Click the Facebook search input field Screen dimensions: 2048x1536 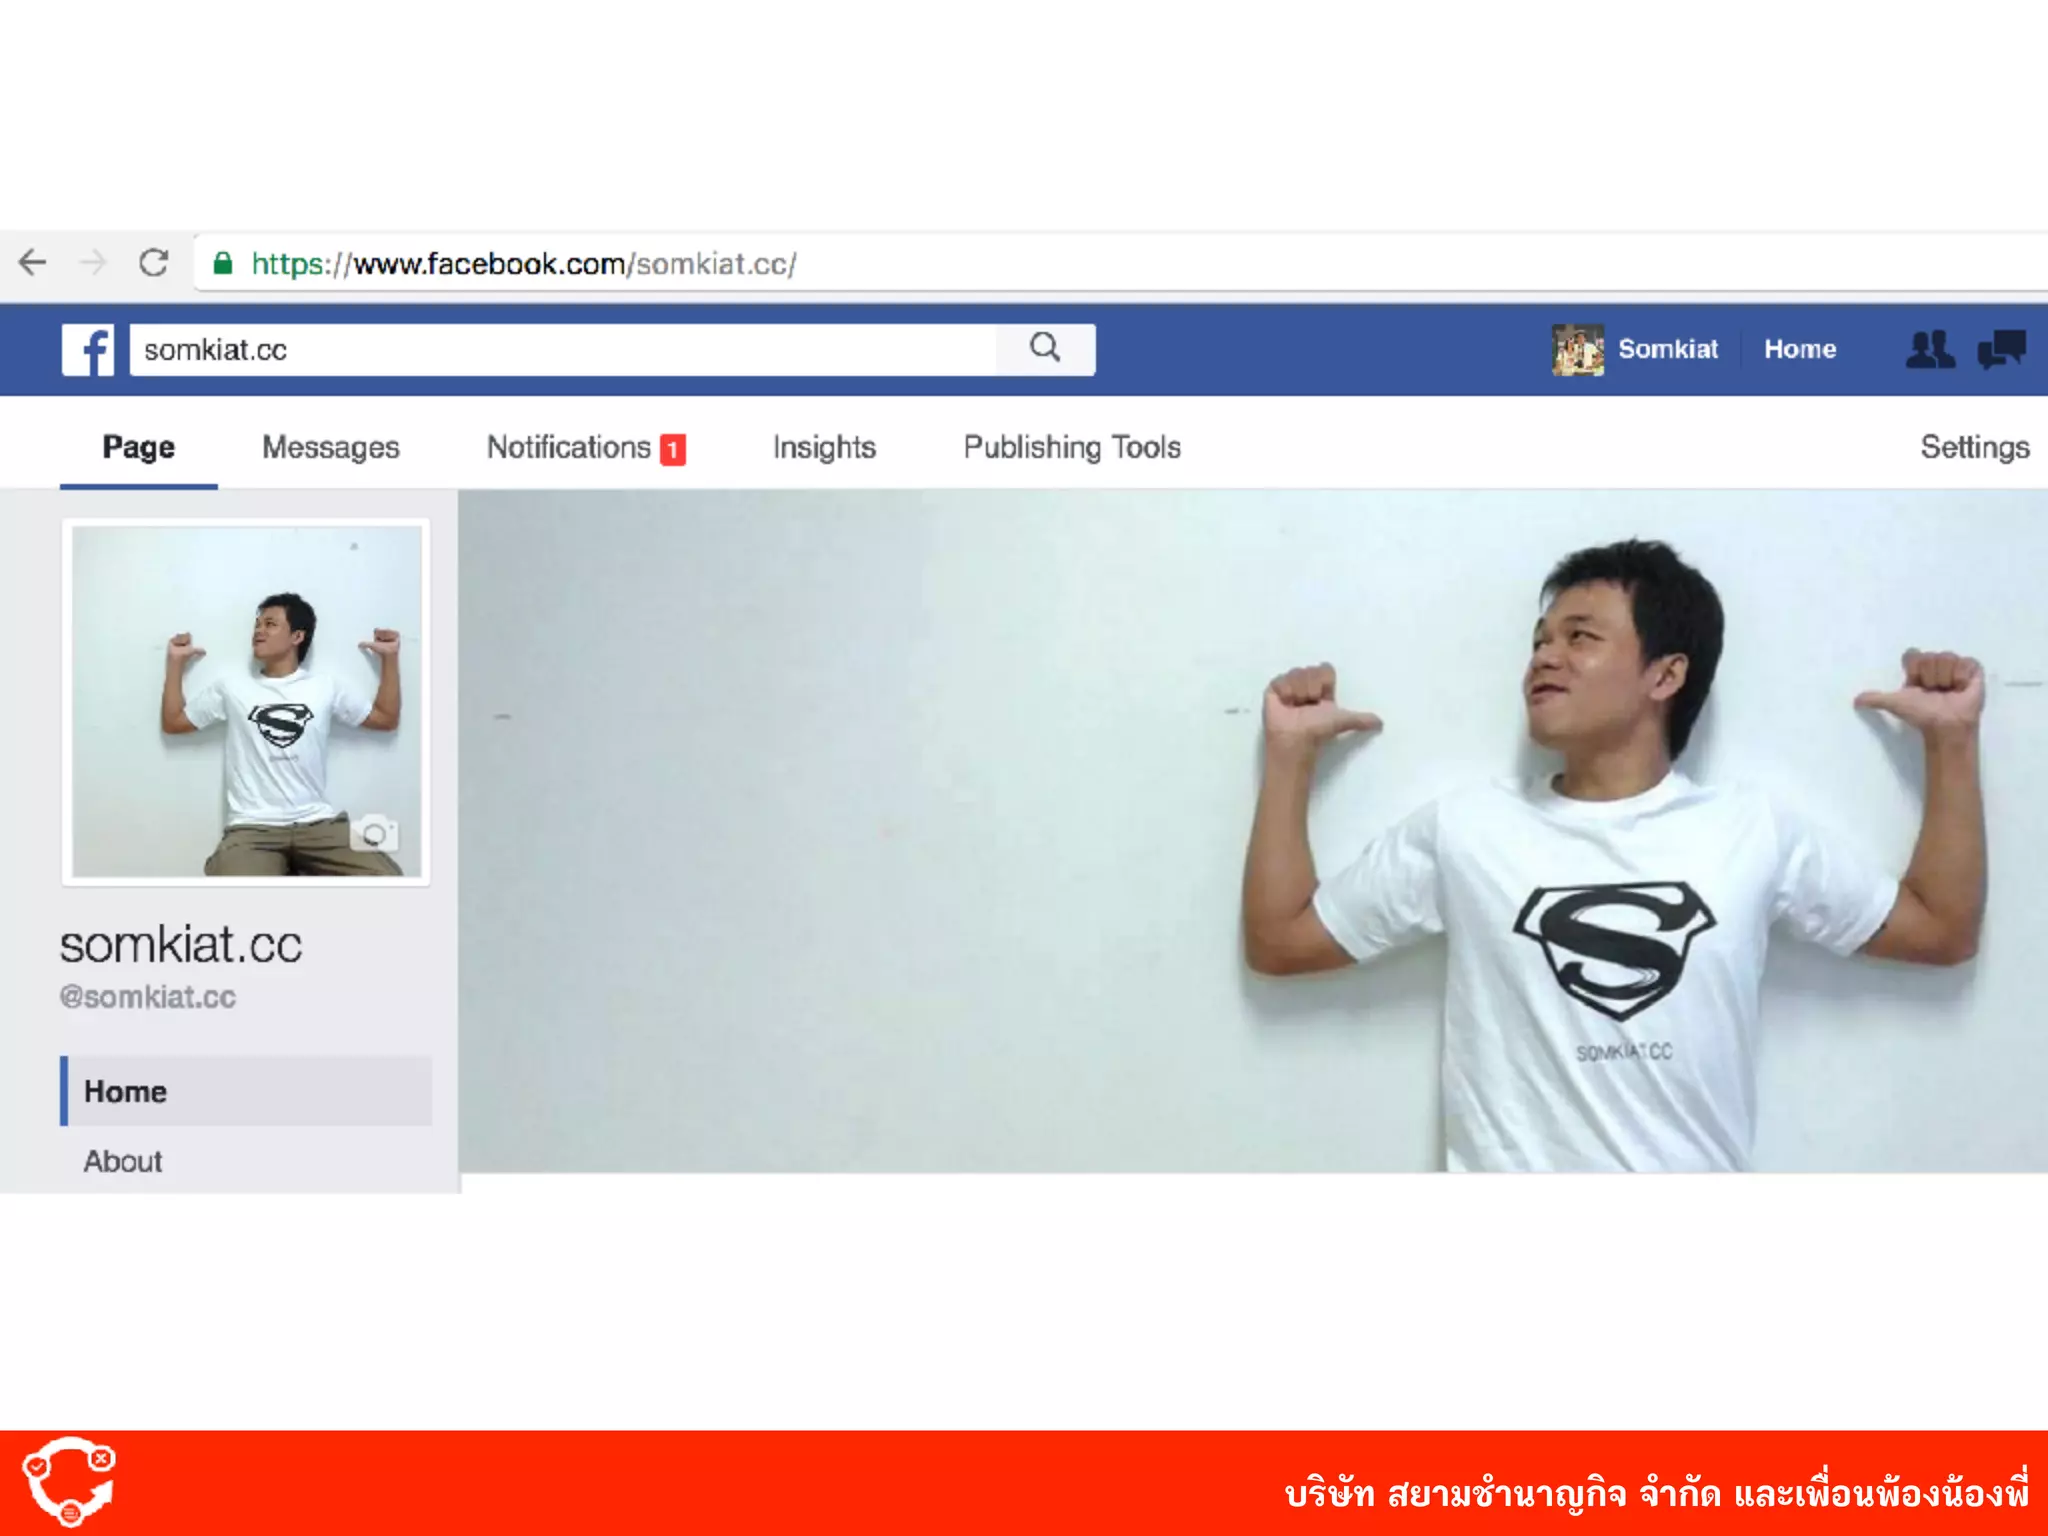(x=560, y=349)
